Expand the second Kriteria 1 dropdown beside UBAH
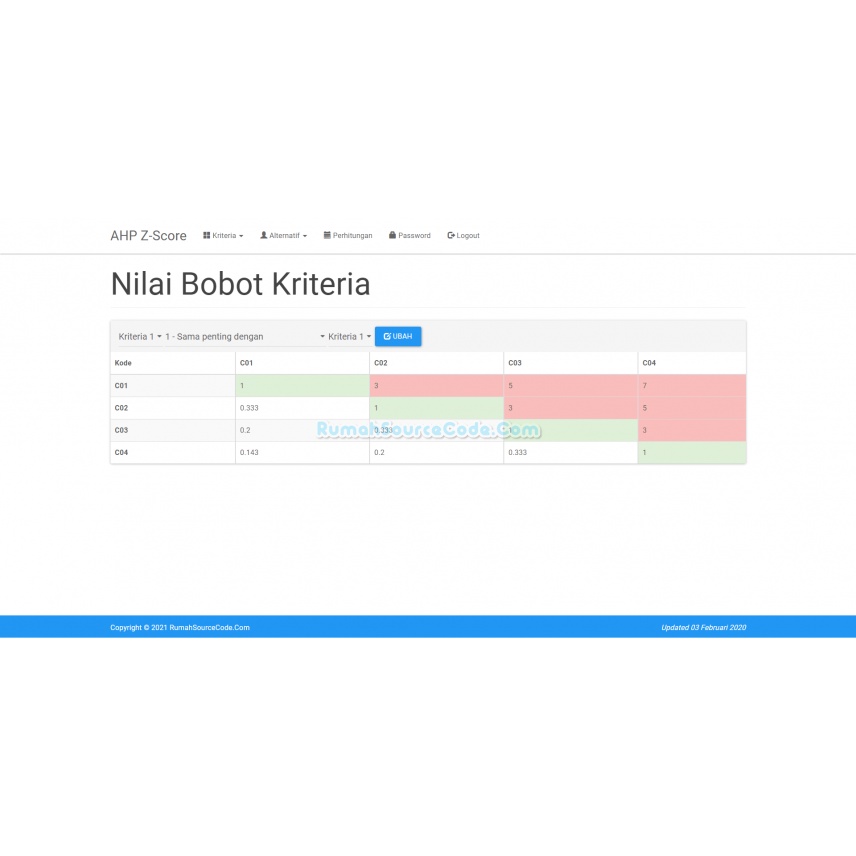Viewport: 856px width, 856px height. pyautogui.click(x=349, y=337)
